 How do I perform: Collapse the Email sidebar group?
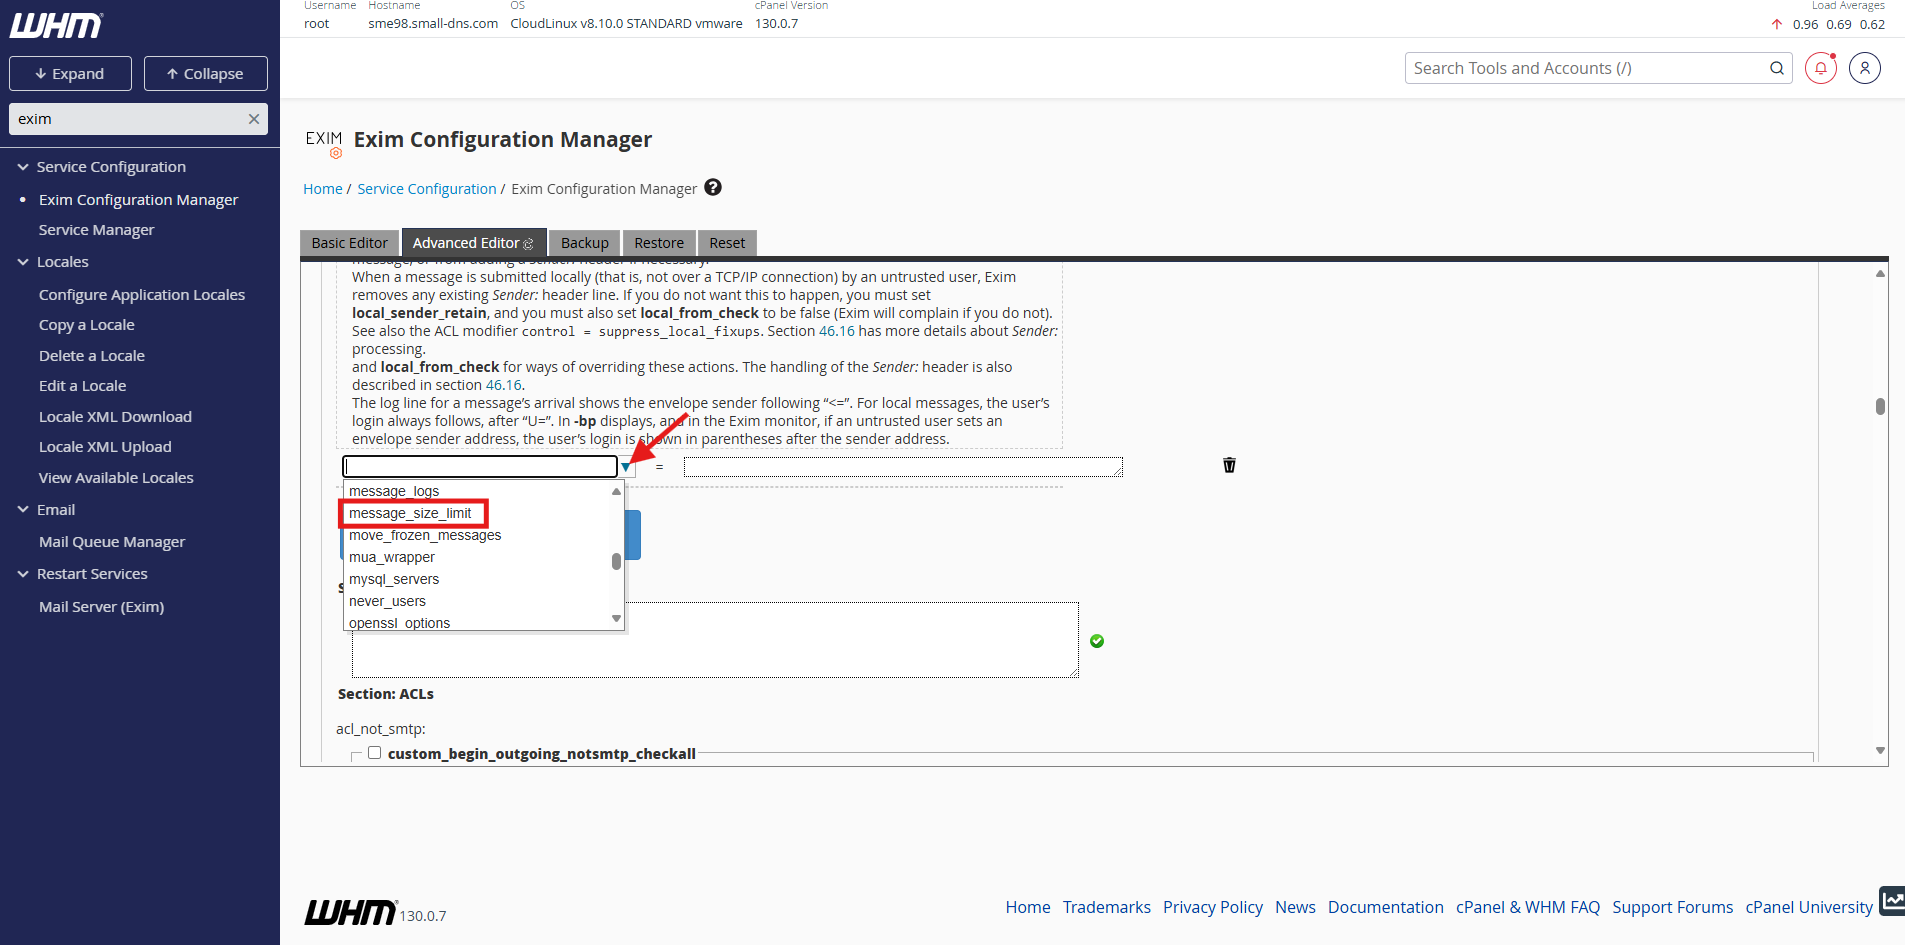23,510
